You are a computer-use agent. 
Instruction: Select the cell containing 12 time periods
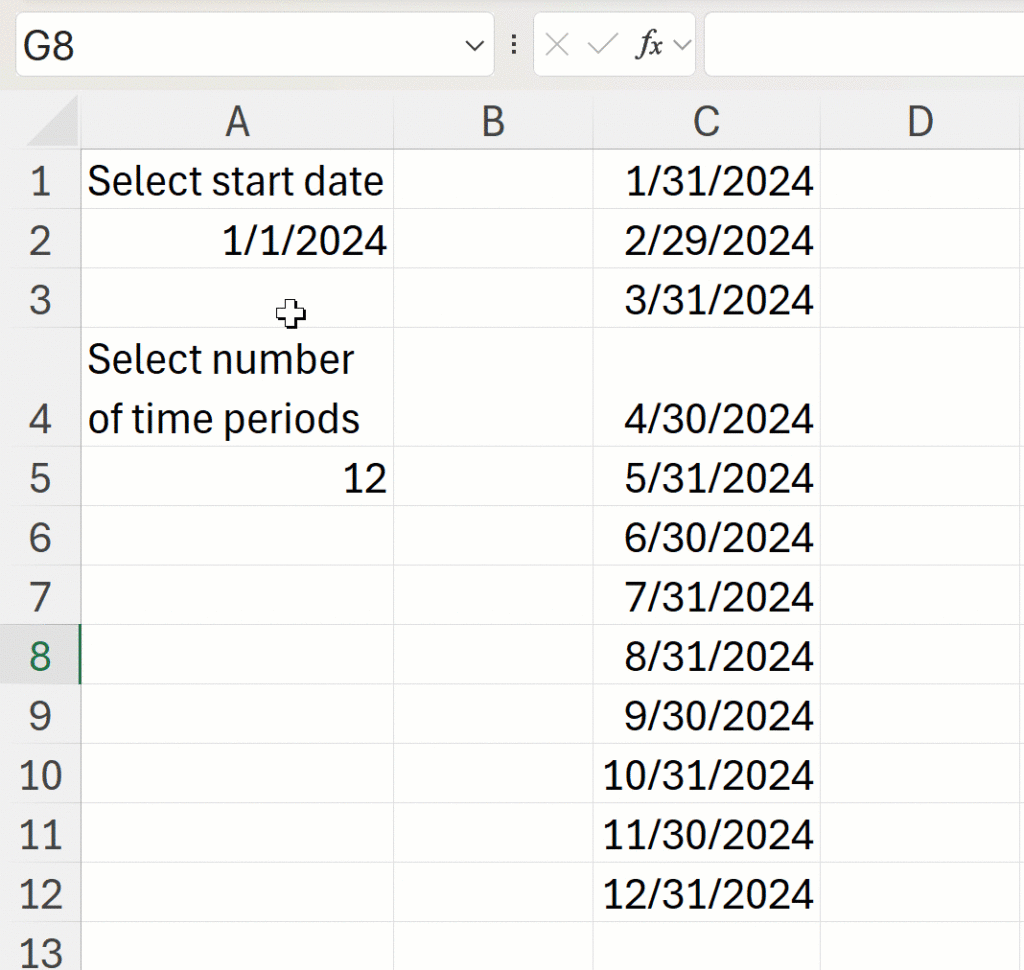tap(237, 479)
